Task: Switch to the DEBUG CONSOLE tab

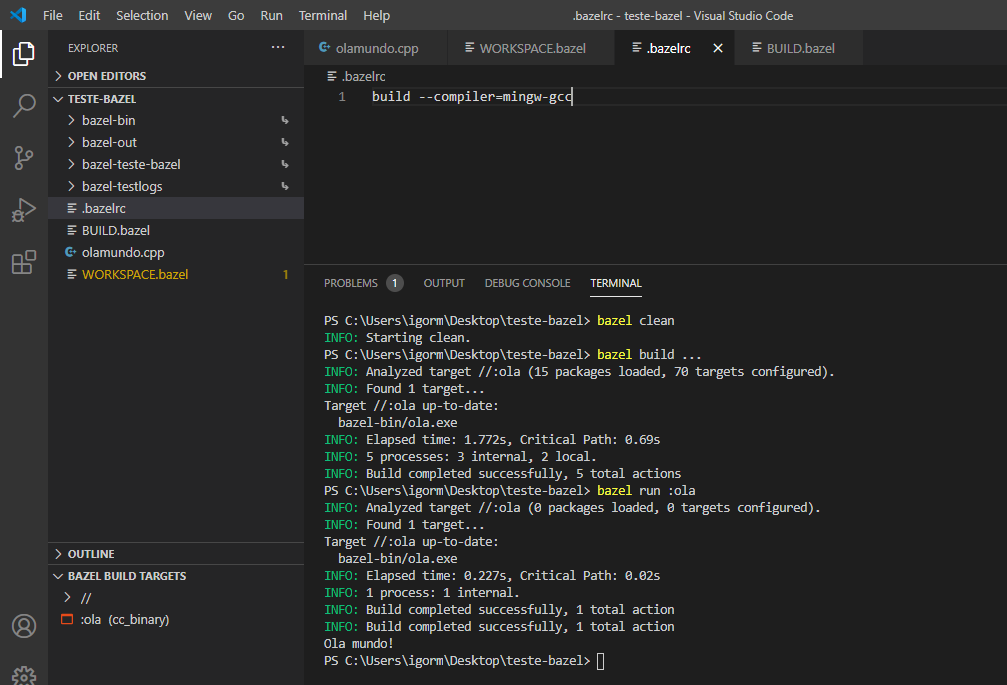Action: [527, 283]
